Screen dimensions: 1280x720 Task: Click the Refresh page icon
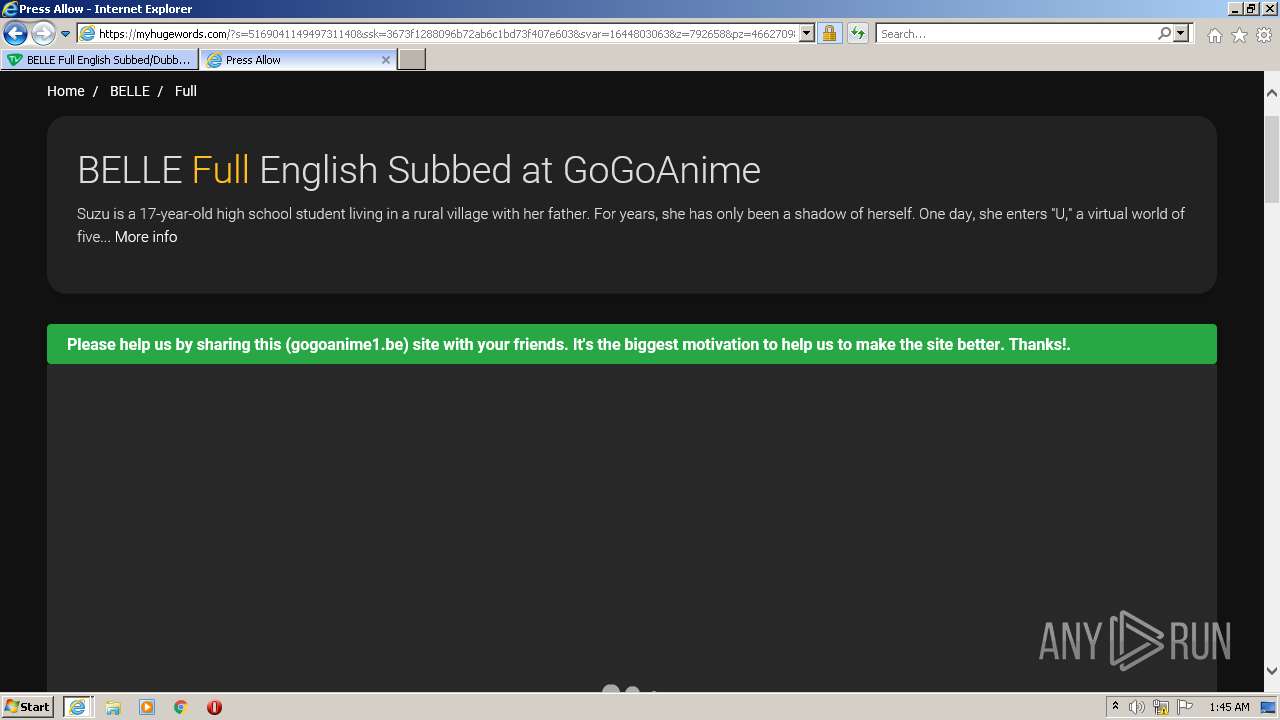[x=858, y=34]
